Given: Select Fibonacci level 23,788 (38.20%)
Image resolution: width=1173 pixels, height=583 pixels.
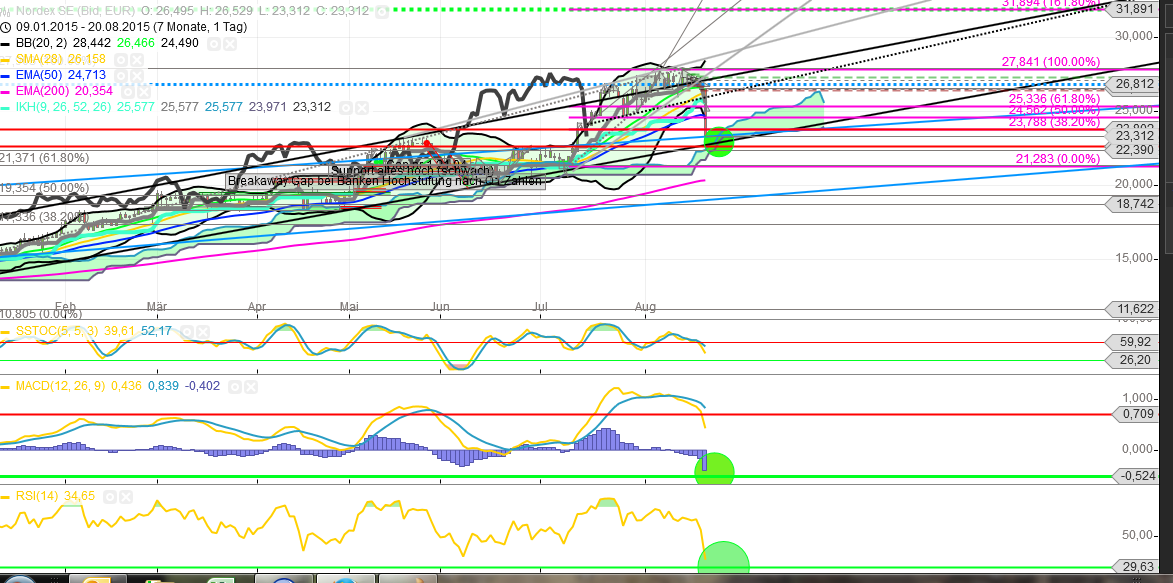Looking at the screenshot, I should coord(1055,122).
